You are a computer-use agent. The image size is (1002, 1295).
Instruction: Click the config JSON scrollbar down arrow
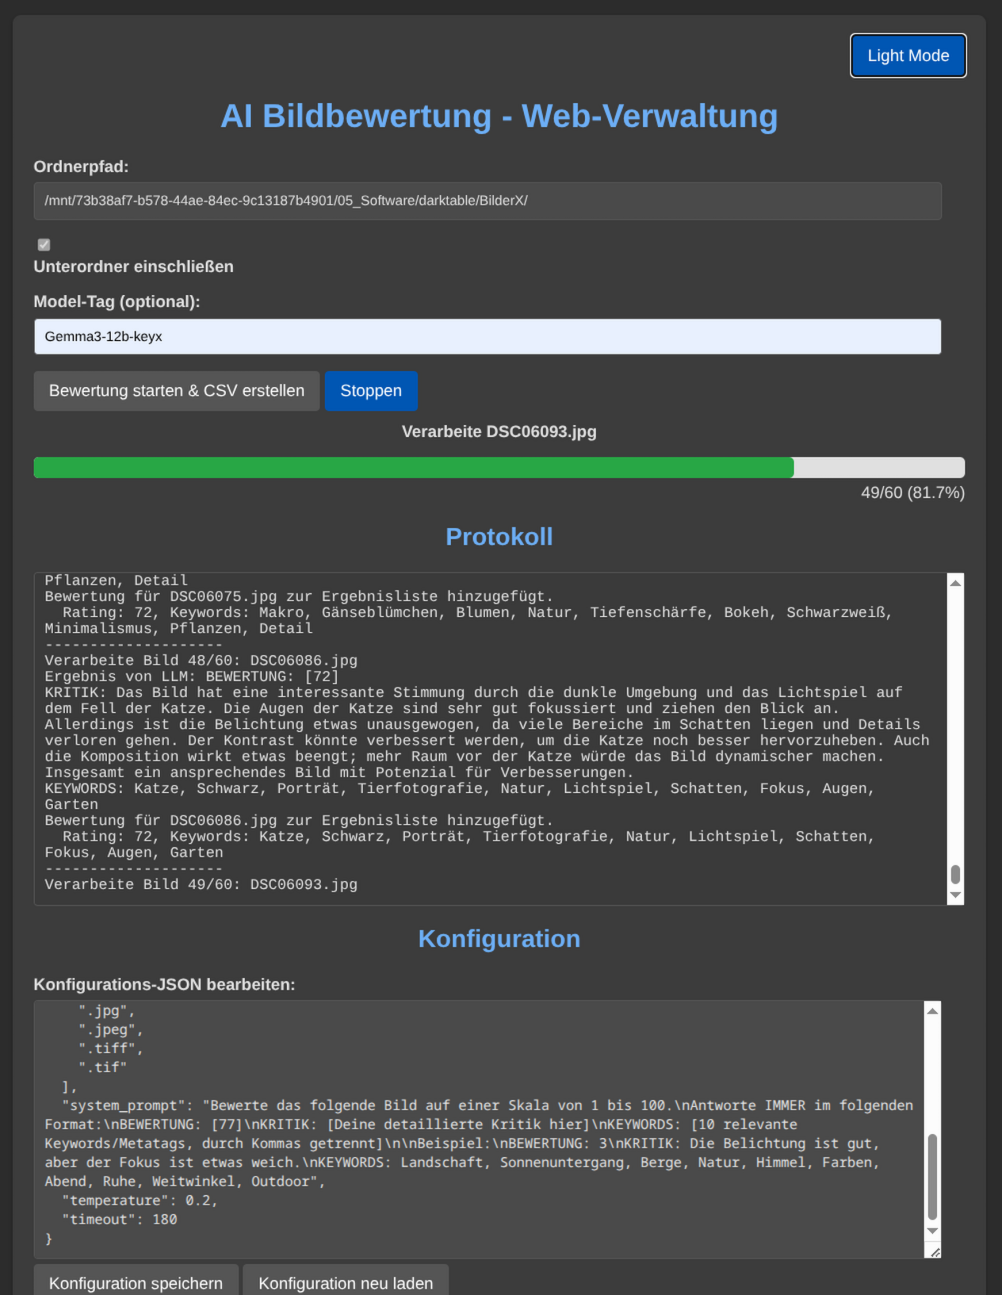(x=932, y=1231)
